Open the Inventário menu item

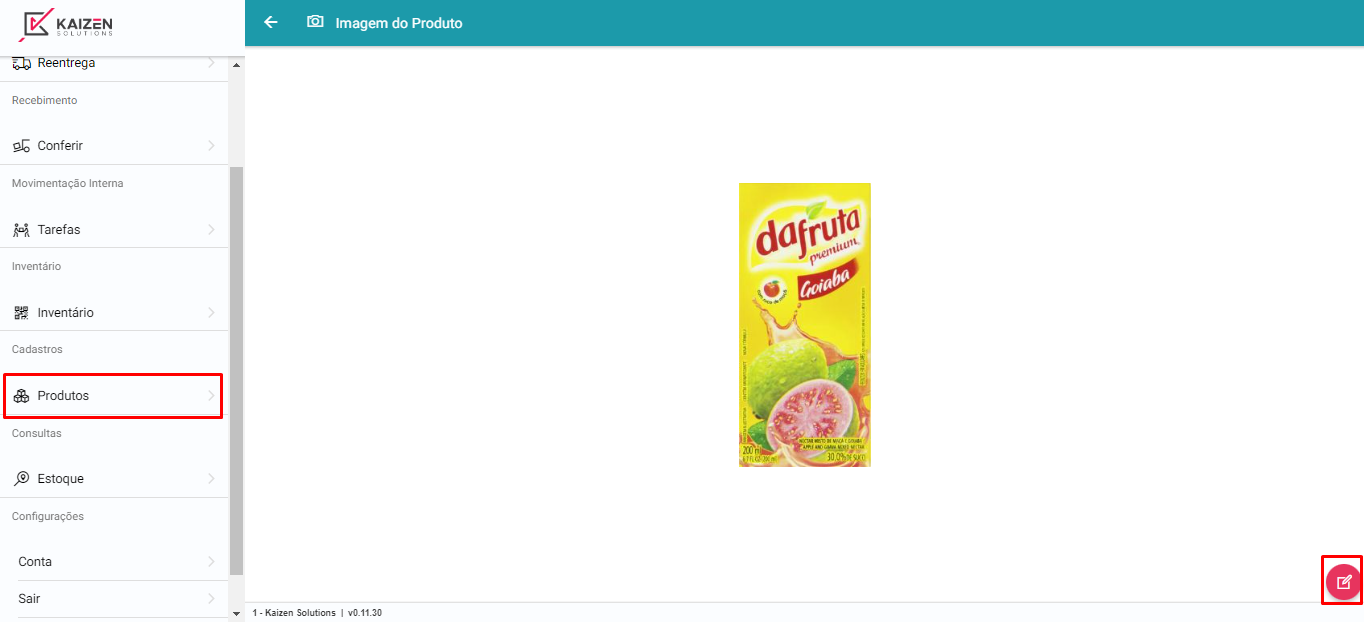114,313
